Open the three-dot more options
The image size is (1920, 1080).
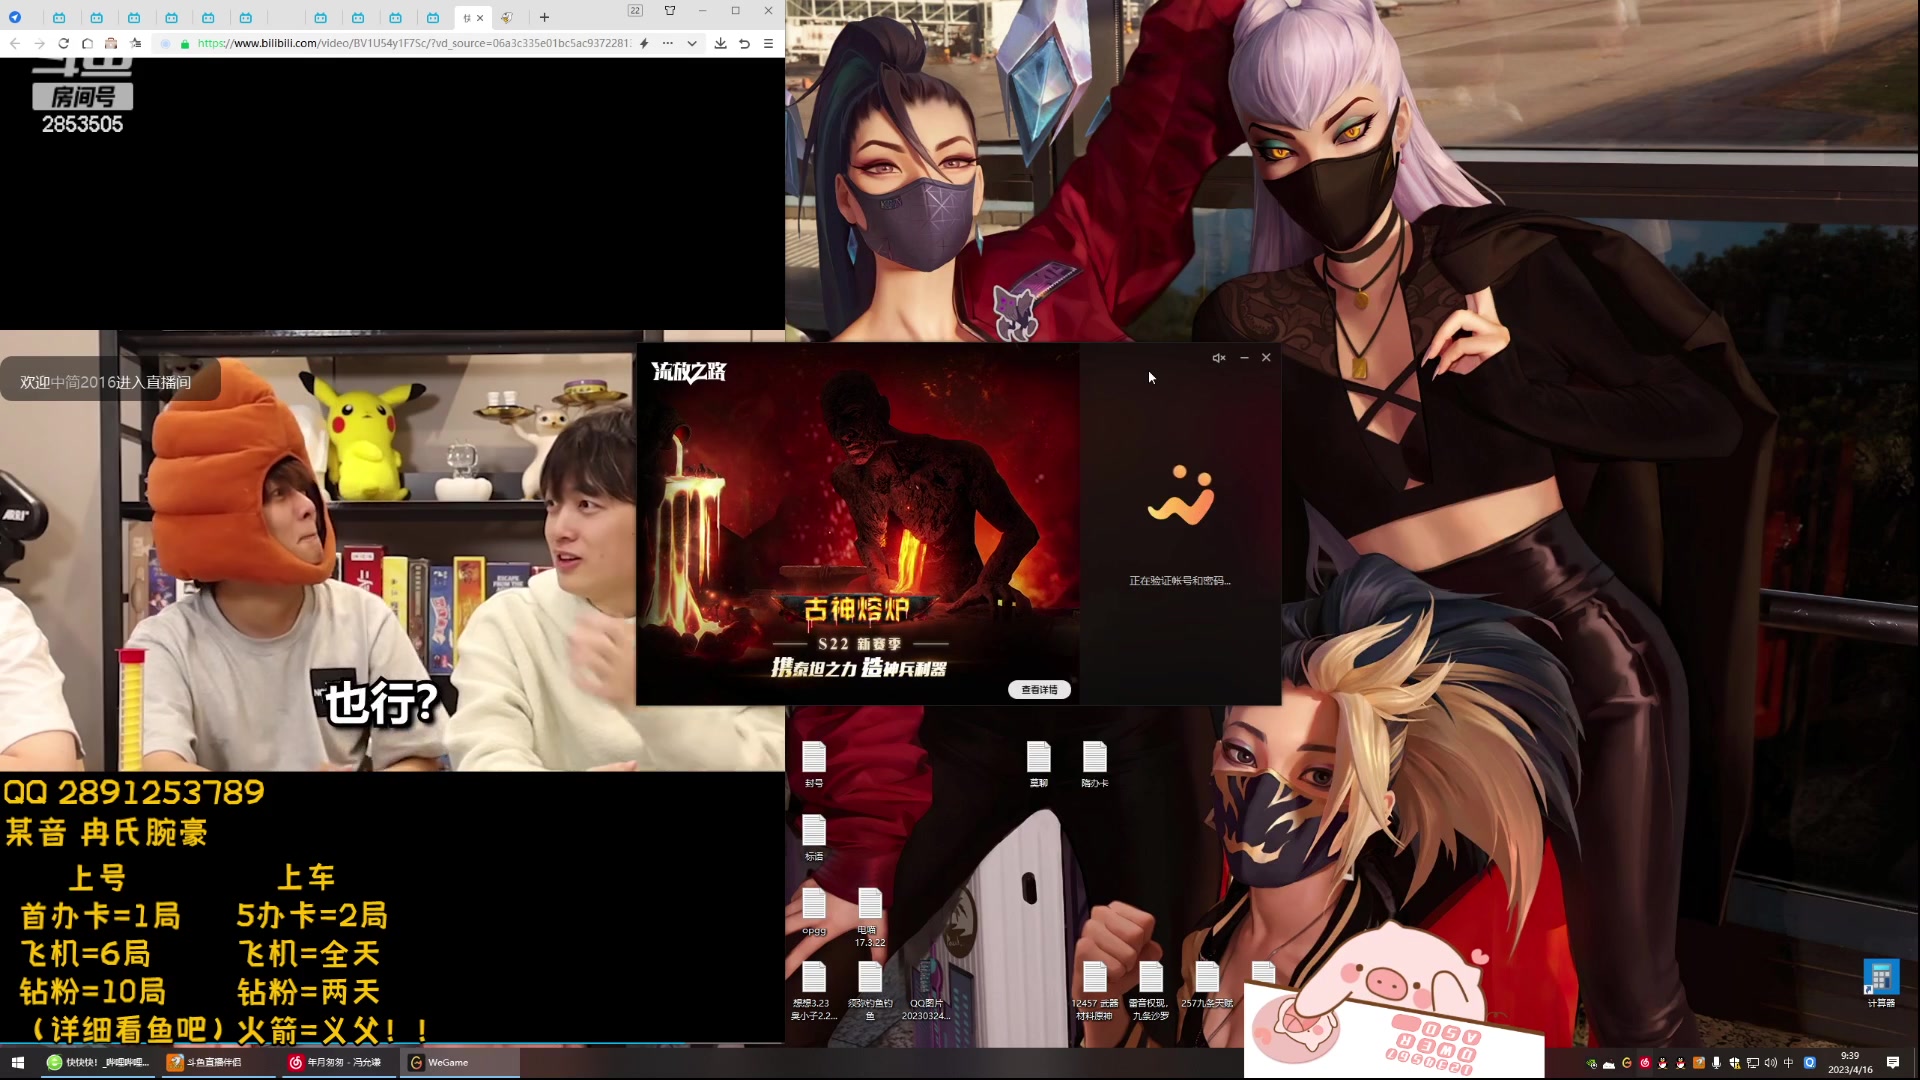coord(667,43)
